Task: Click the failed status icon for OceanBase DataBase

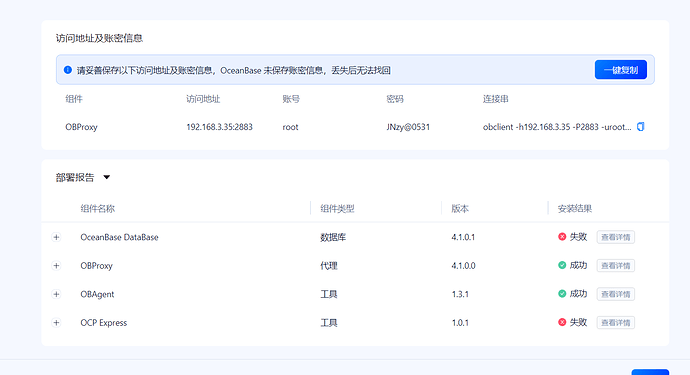Action: [562, 237]
